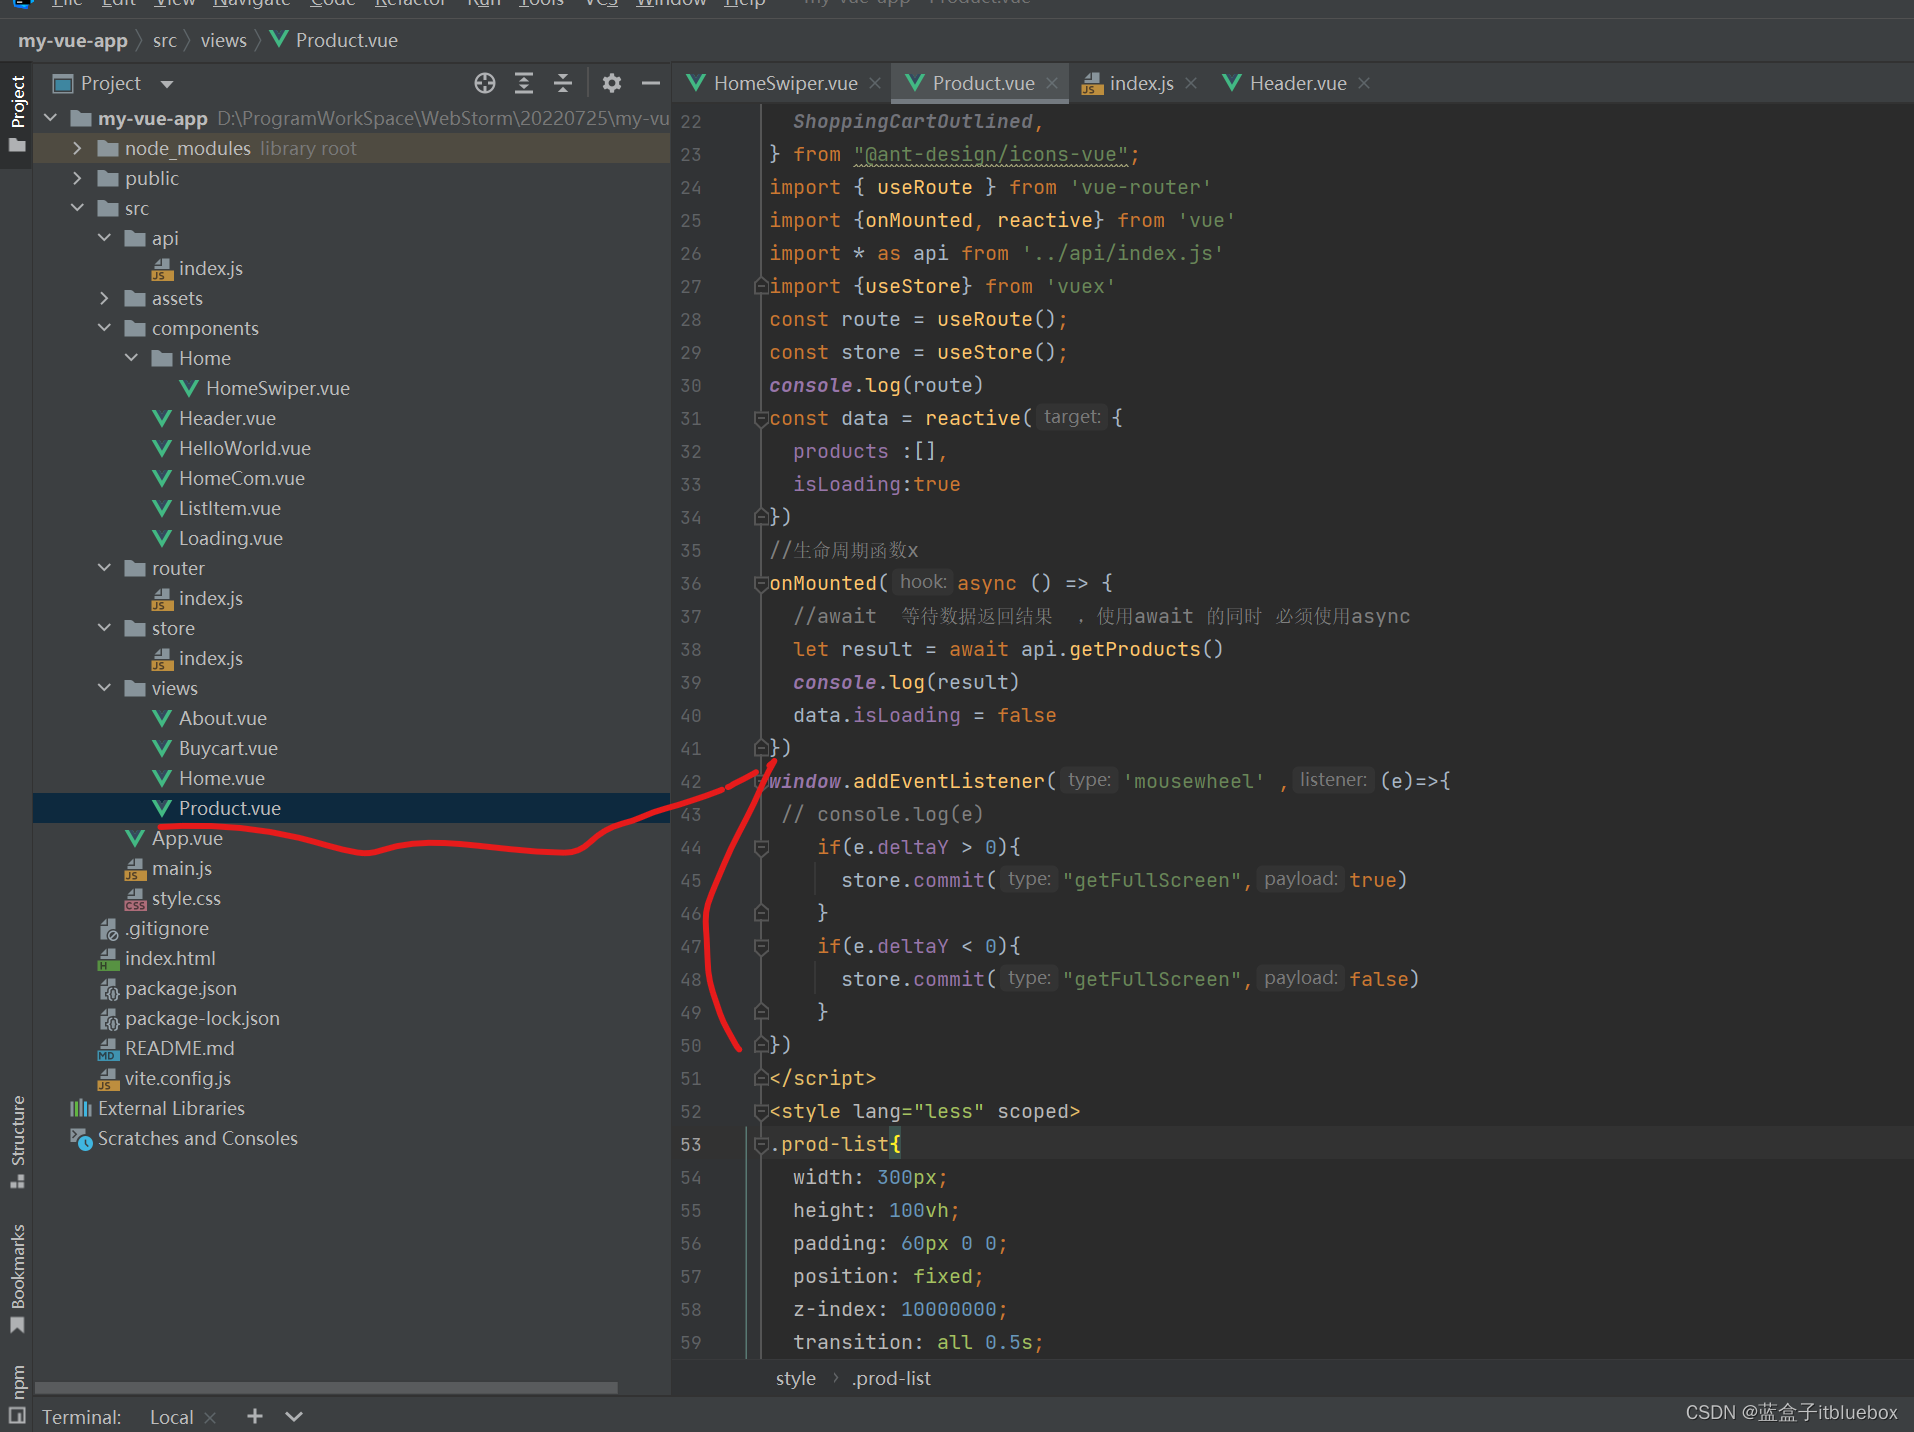Select Loading.vue file
The height and width of the screenshot is (1432, 1914).
(230, 538)
